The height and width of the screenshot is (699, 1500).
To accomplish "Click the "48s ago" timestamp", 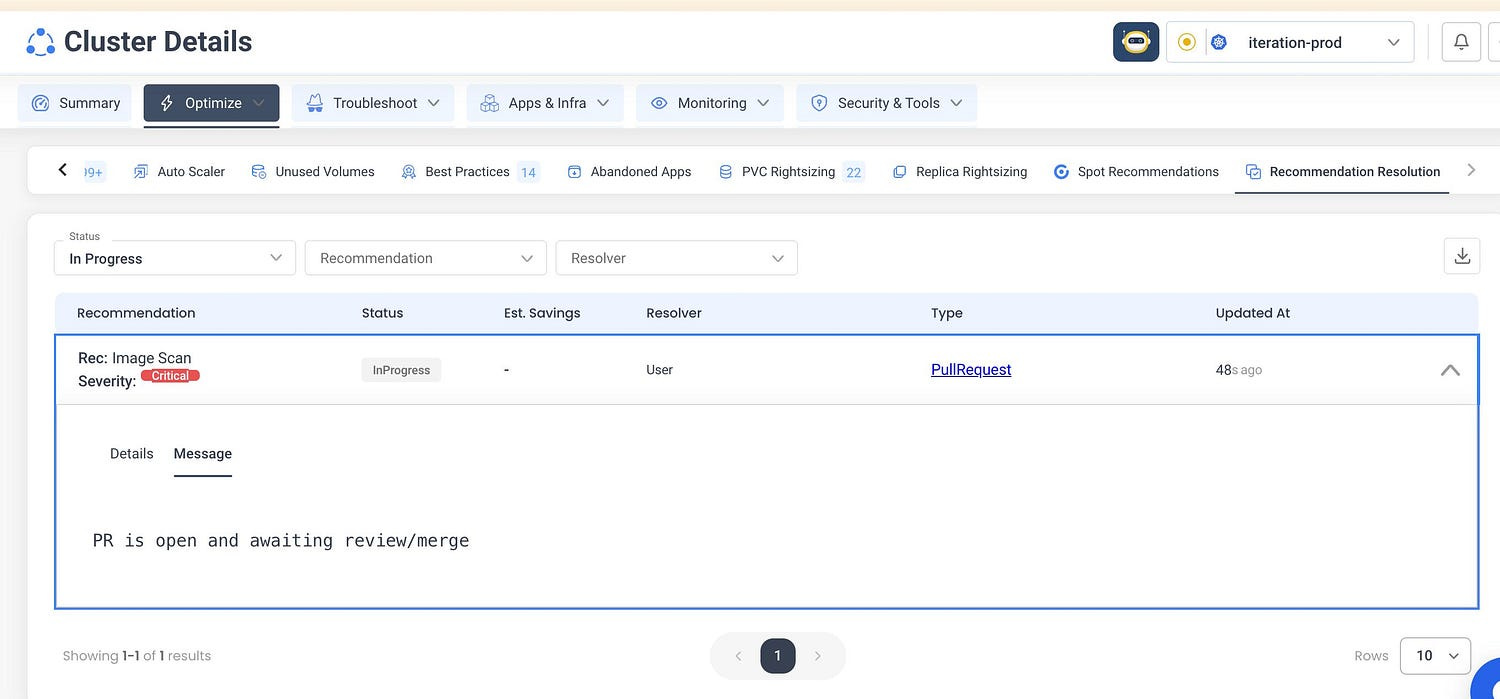I will 1239,370.
